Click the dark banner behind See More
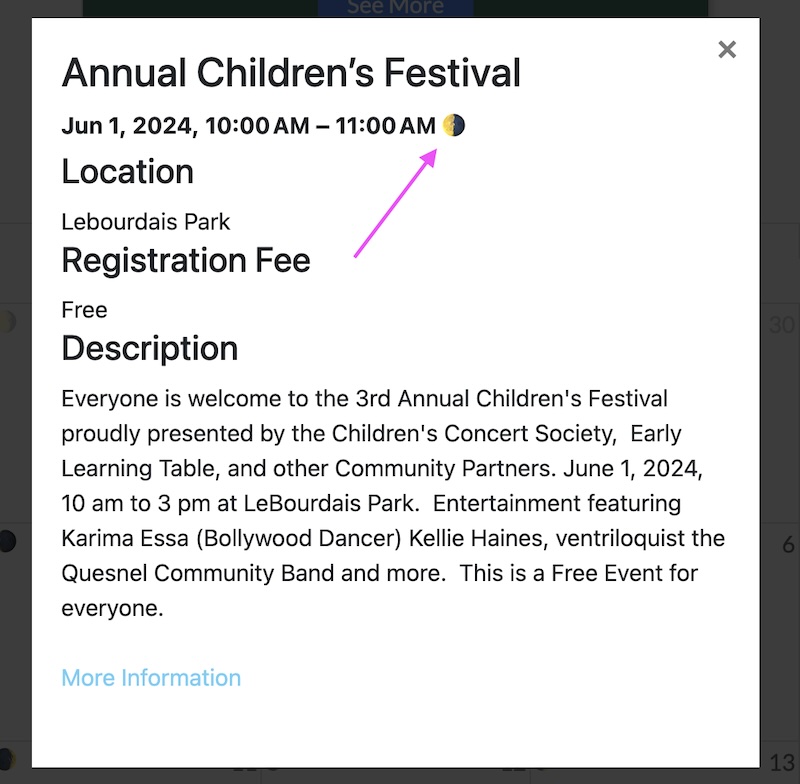This screenshot has height=784, width=800. point(200,8)
